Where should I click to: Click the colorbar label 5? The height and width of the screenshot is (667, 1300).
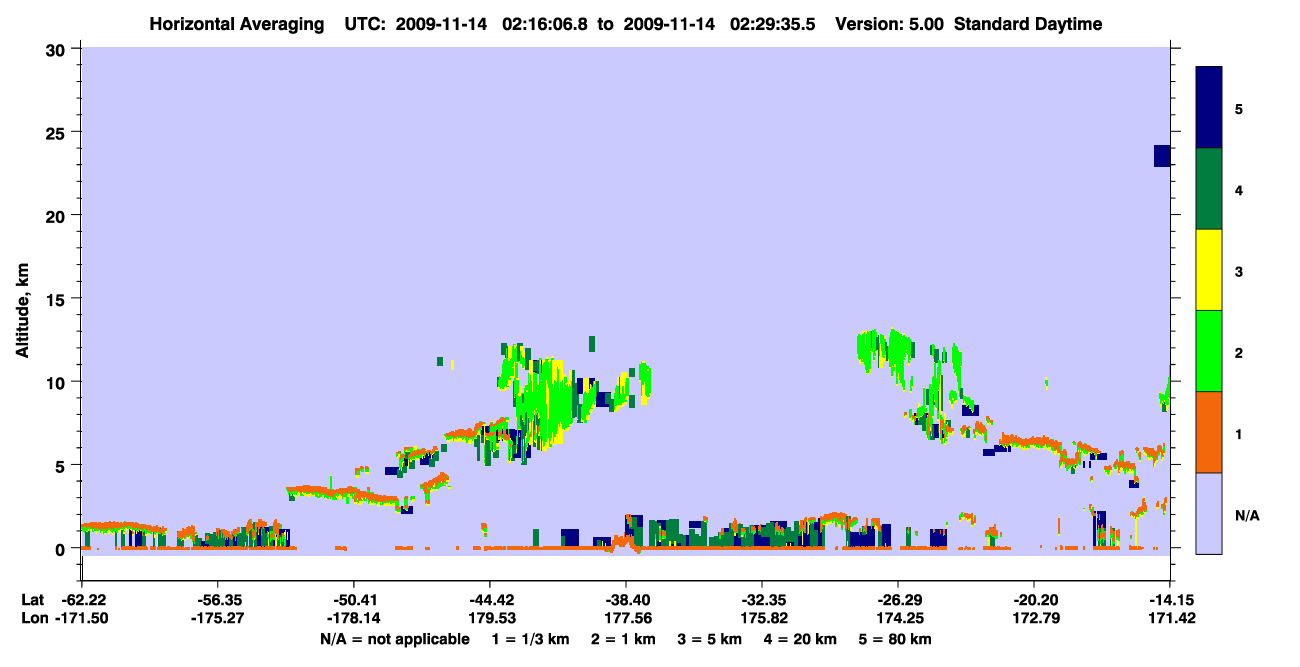coord(1239,108)
